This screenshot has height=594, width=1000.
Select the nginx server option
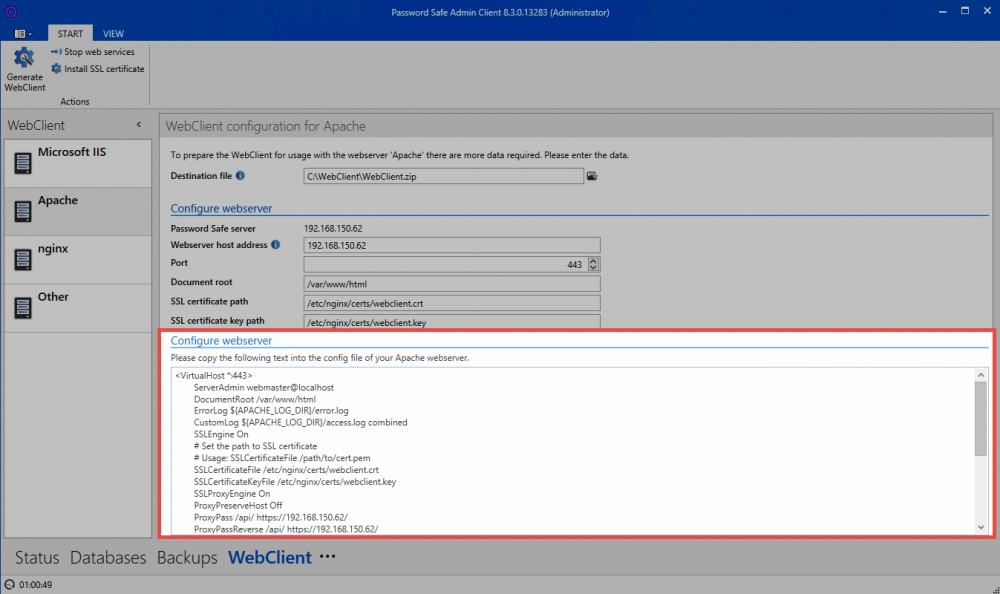click(x=78, y=260)
